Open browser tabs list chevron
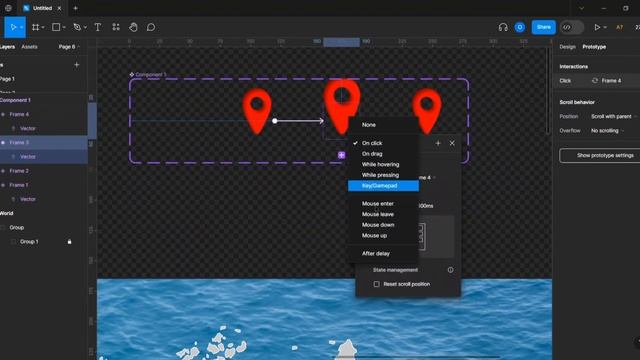This screenshot has height=360, width=640. (581, 8)
